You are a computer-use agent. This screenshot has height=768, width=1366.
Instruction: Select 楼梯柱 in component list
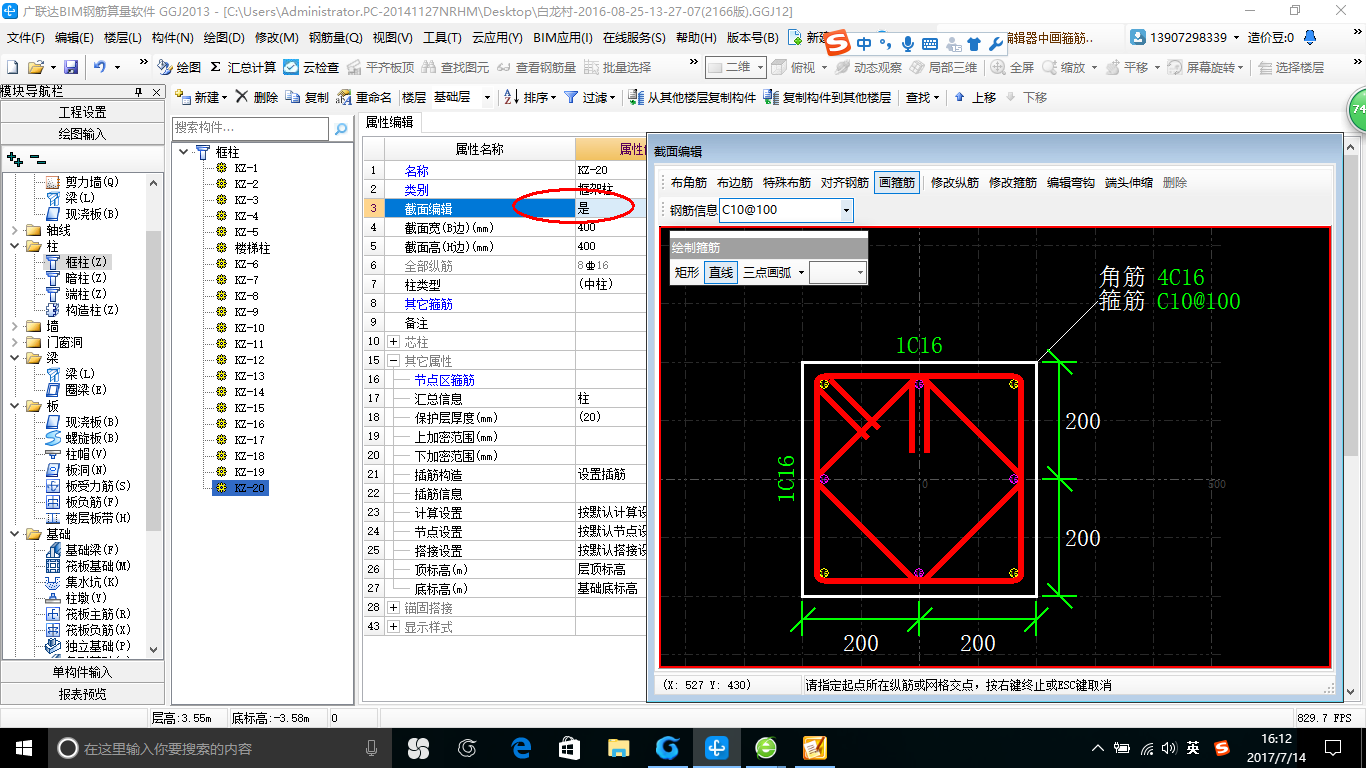point(252,248)
